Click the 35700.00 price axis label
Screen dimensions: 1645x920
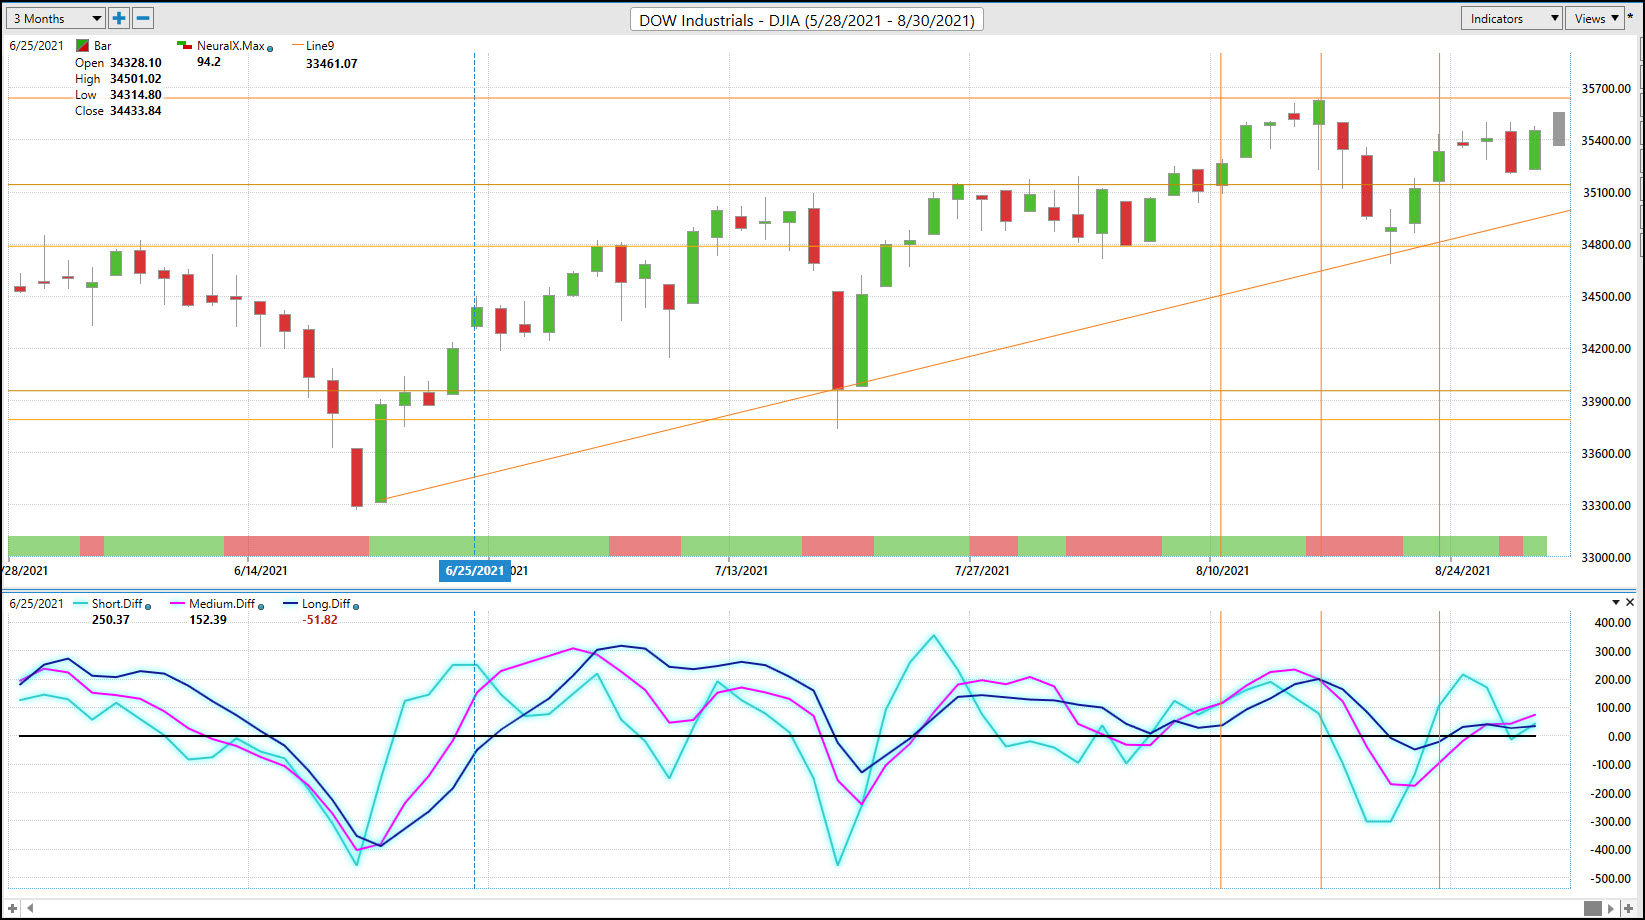pos(1606,89)
